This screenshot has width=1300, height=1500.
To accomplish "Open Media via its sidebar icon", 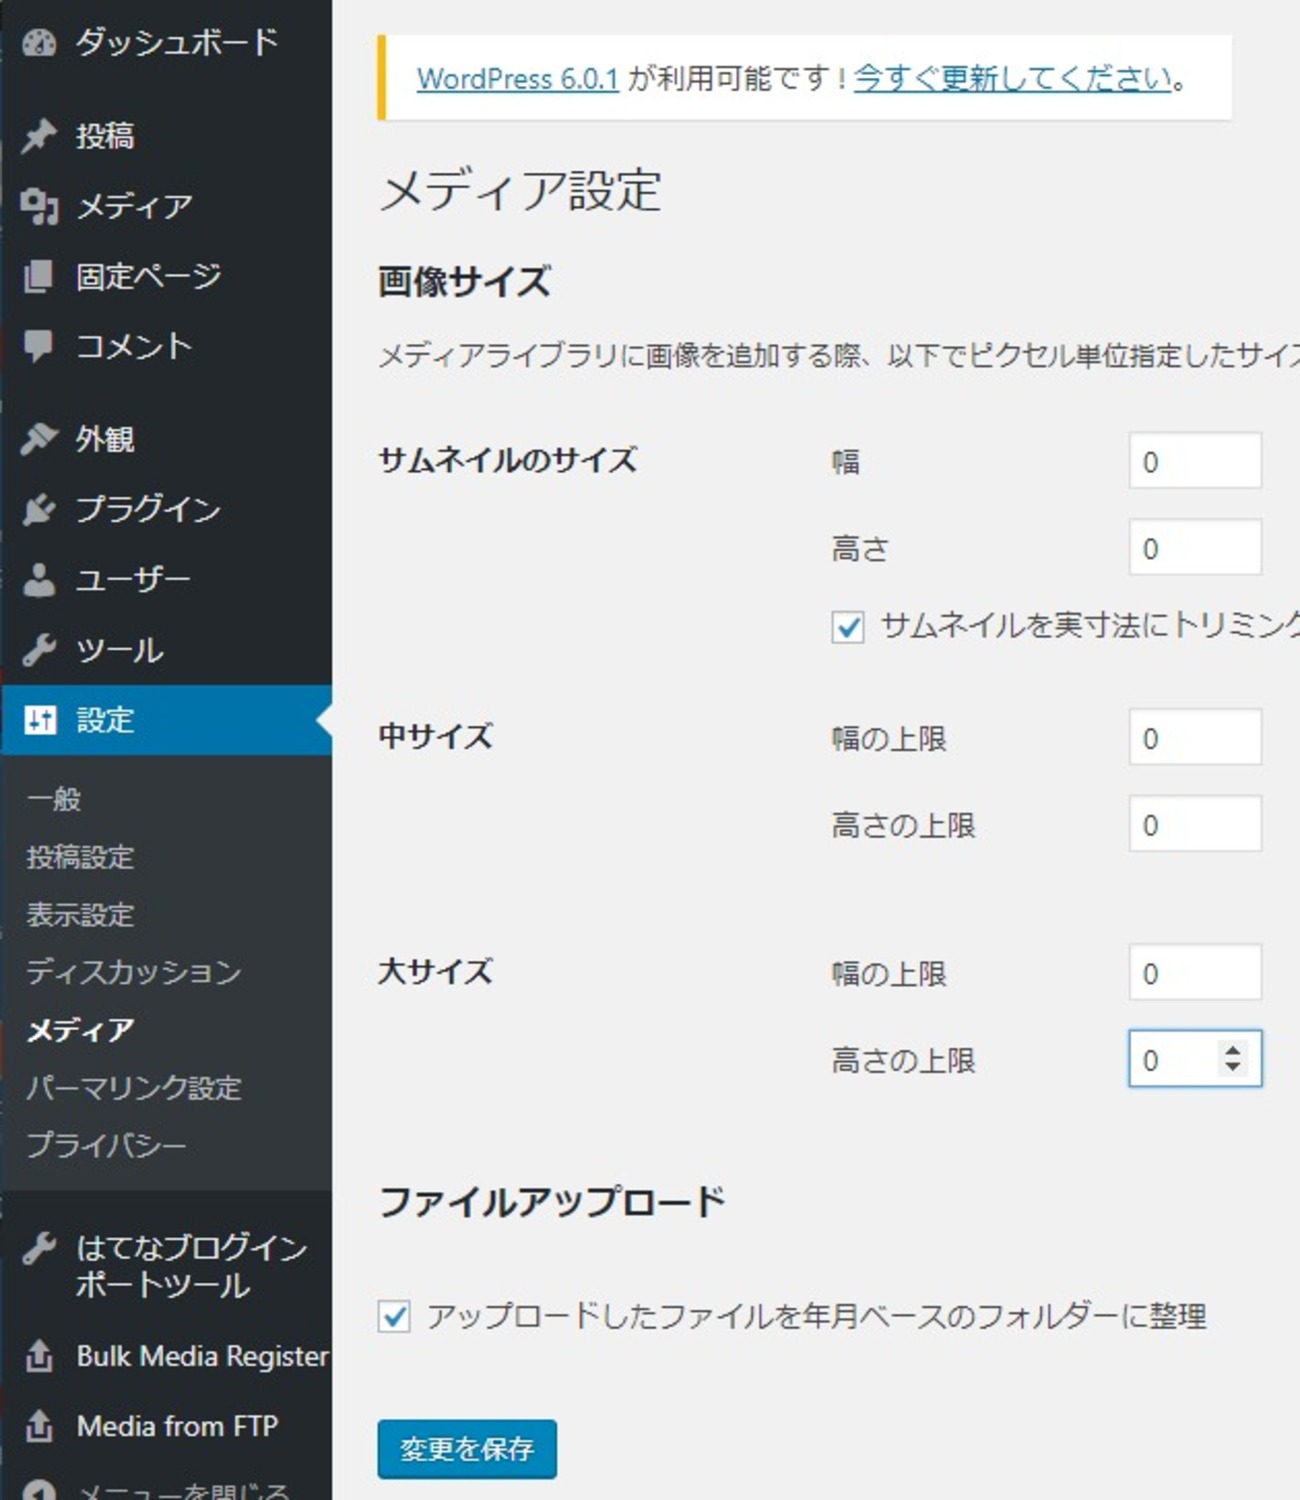I will point(39,206).
